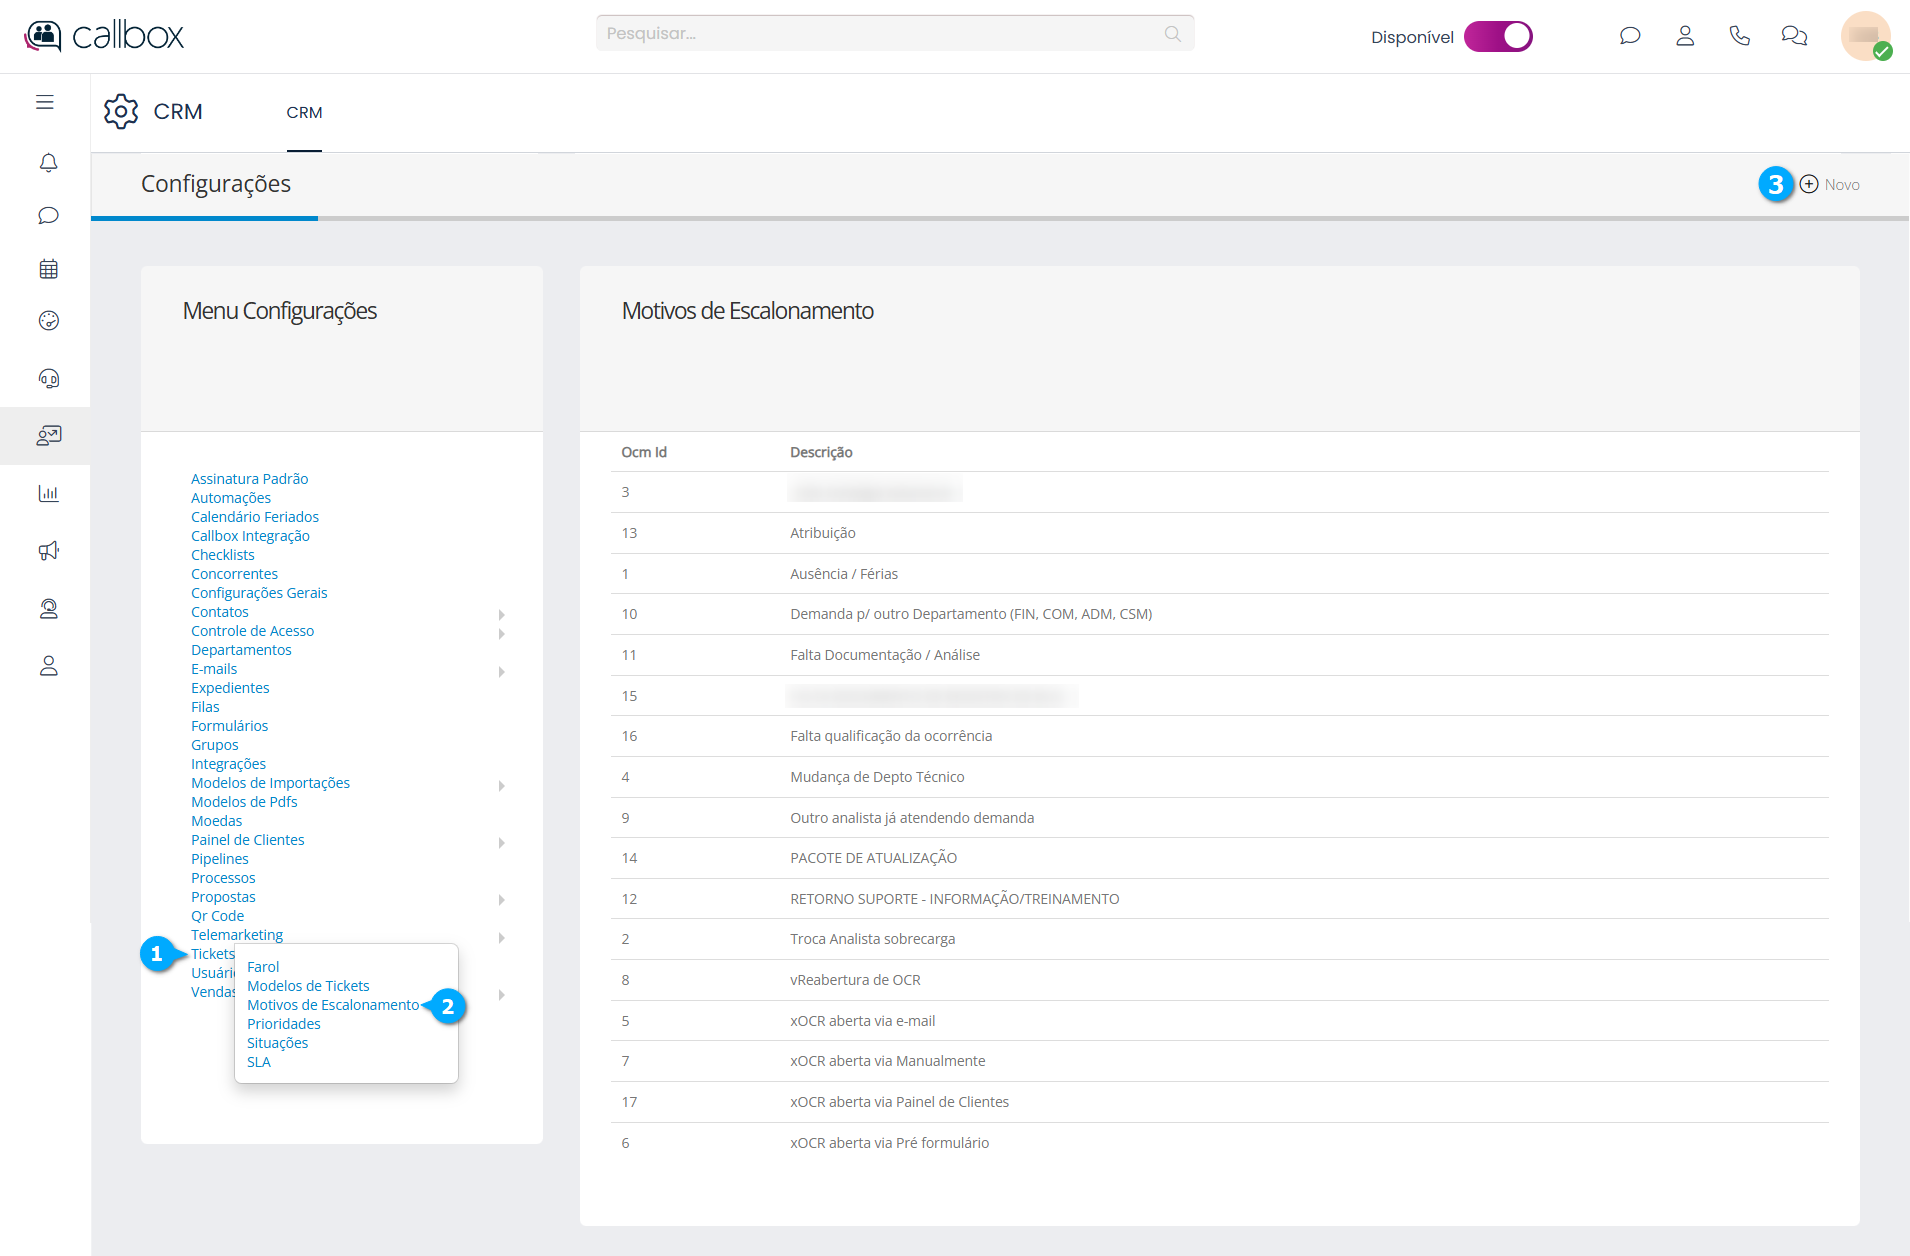Open the headset support icon in sidebar
1910x1256 pixels.
[48, 378]
